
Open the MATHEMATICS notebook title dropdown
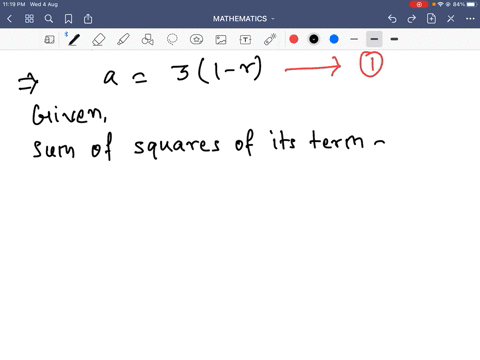coord(244,19)
